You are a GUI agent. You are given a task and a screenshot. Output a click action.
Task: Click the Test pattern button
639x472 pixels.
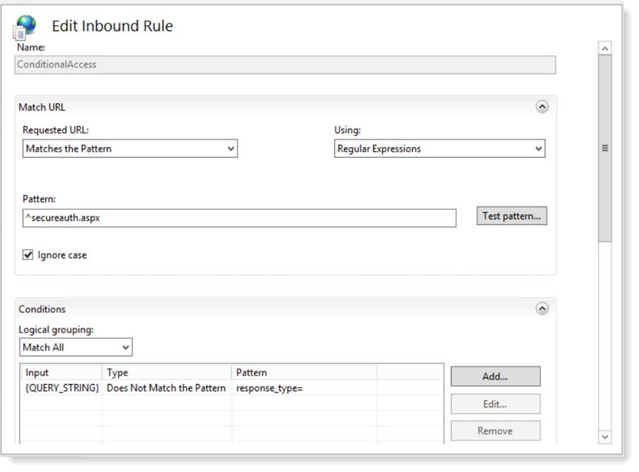[x=511, y=216]
